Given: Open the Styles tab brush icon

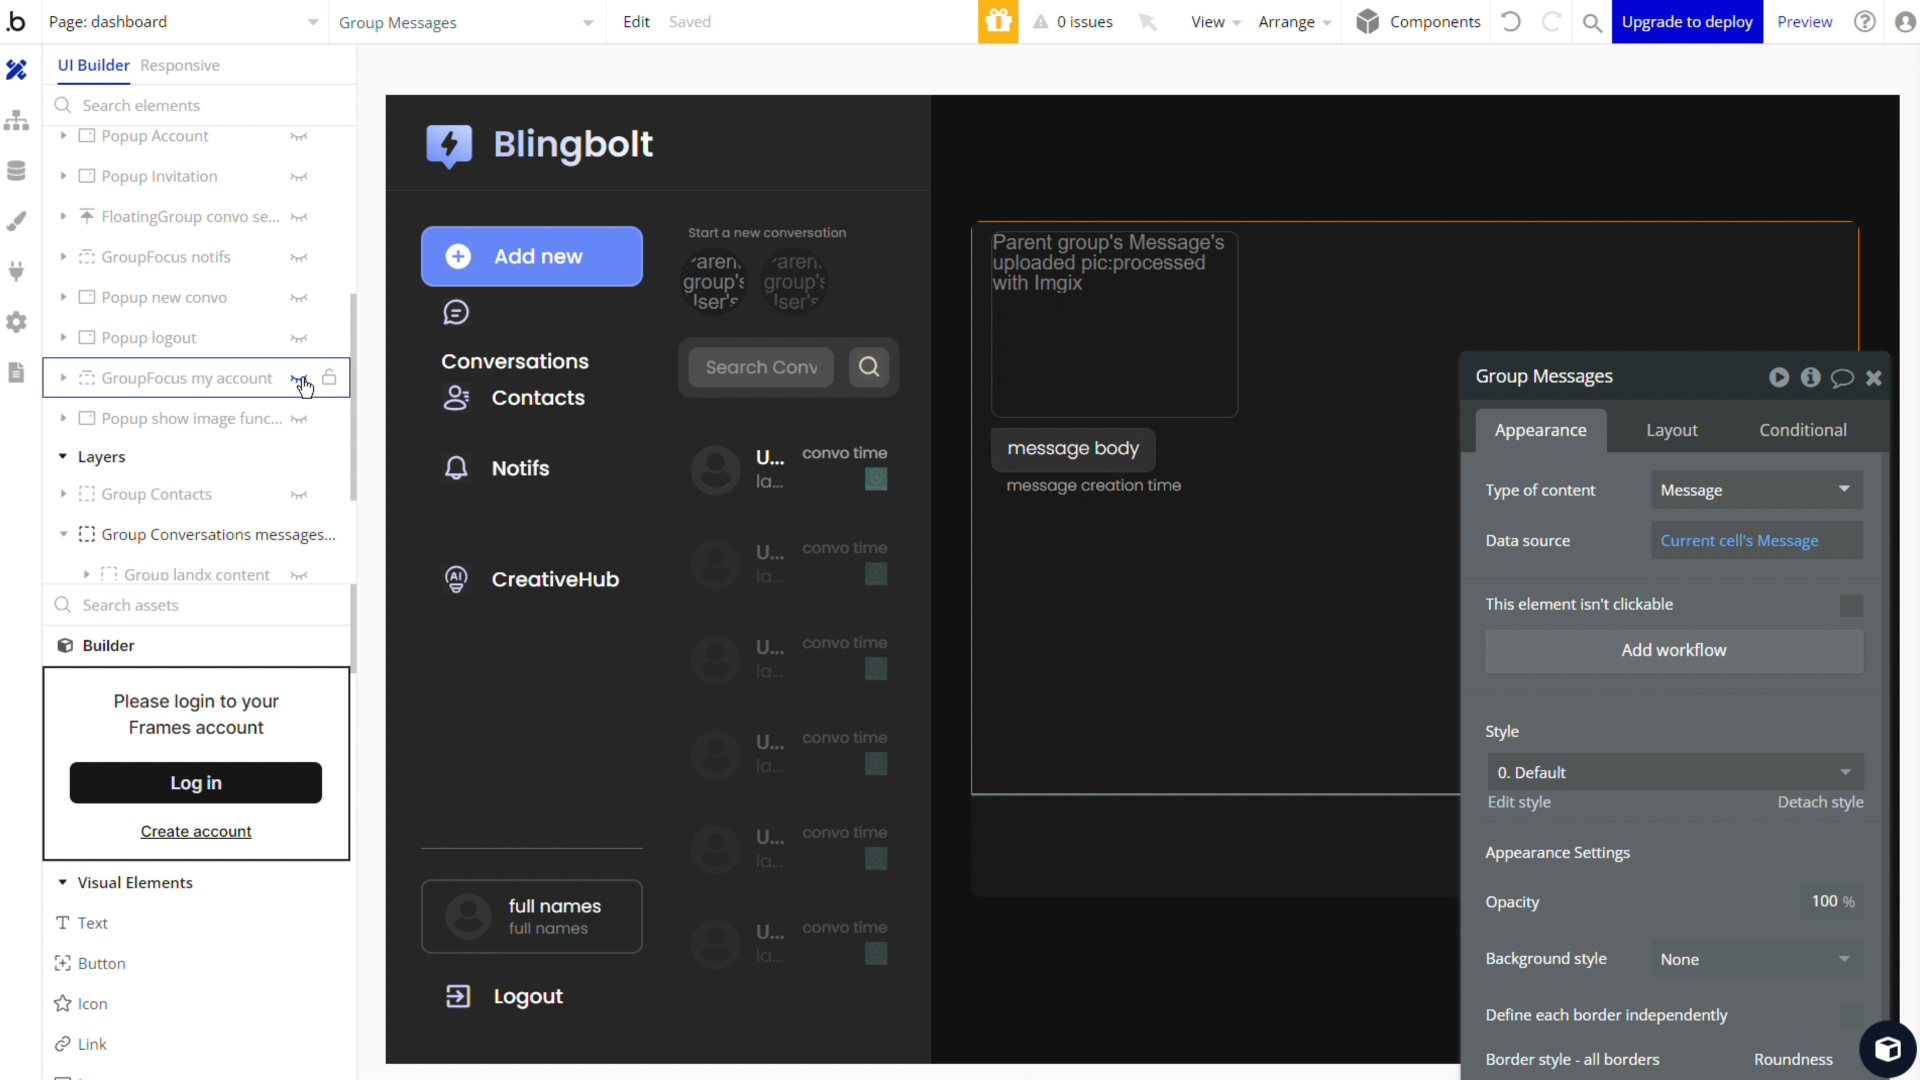Looking at the screenshot, I should pyautogui.click(x=16, y=221).
